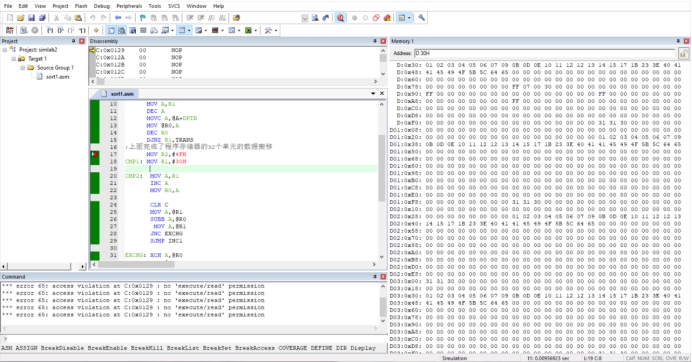This screenshot has width=692, height=362.
Task: Save the current file with the floppy icon
Action: coord(31,18)
